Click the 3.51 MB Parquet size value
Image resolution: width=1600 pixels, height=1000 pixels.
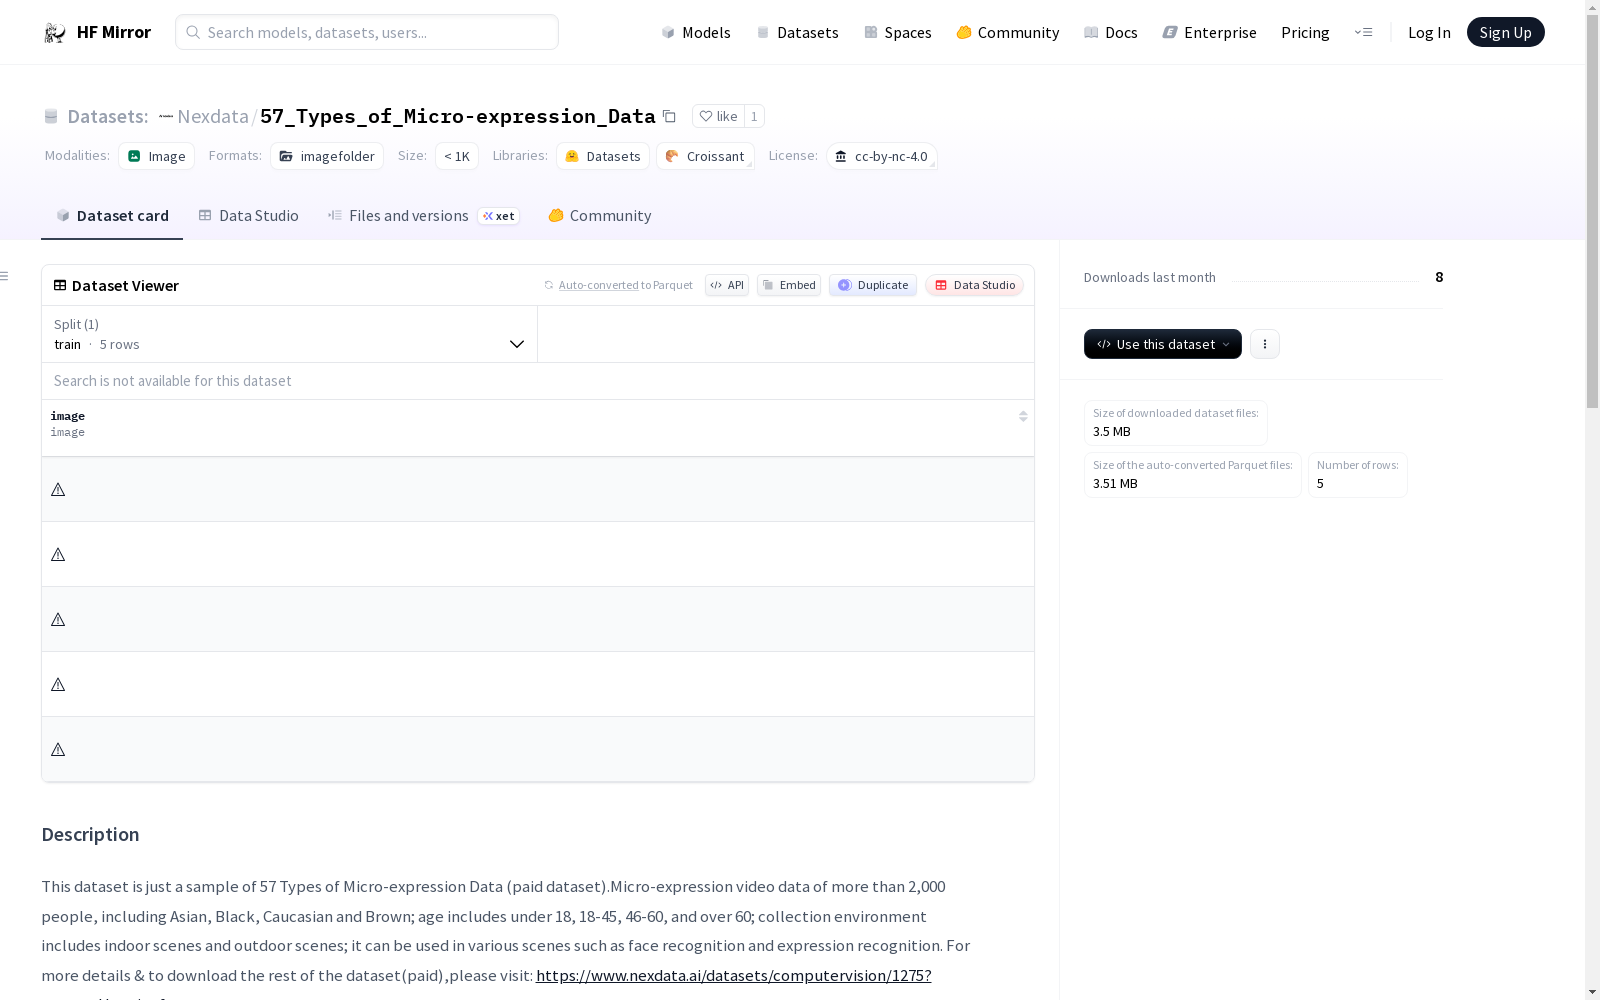coord(1115,483)
